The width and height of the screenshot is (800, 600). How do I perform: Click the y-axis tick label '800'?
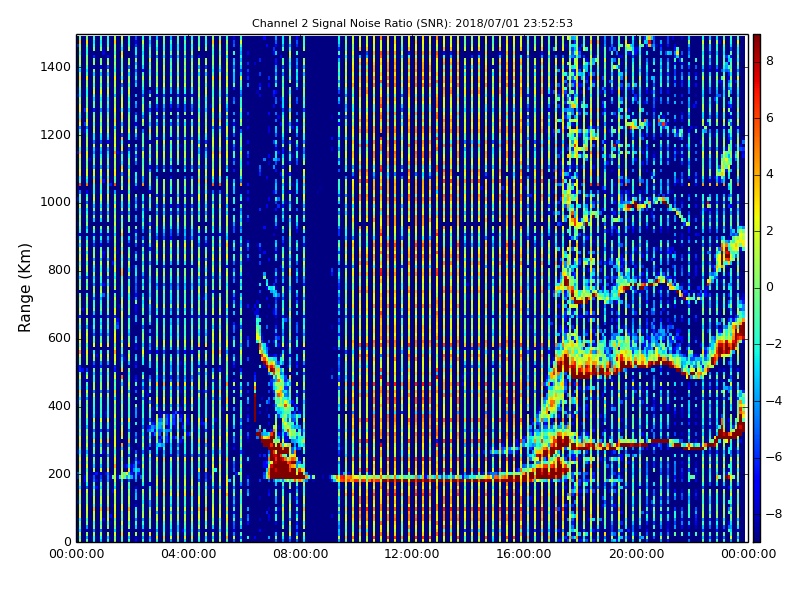tap(59, 270)
